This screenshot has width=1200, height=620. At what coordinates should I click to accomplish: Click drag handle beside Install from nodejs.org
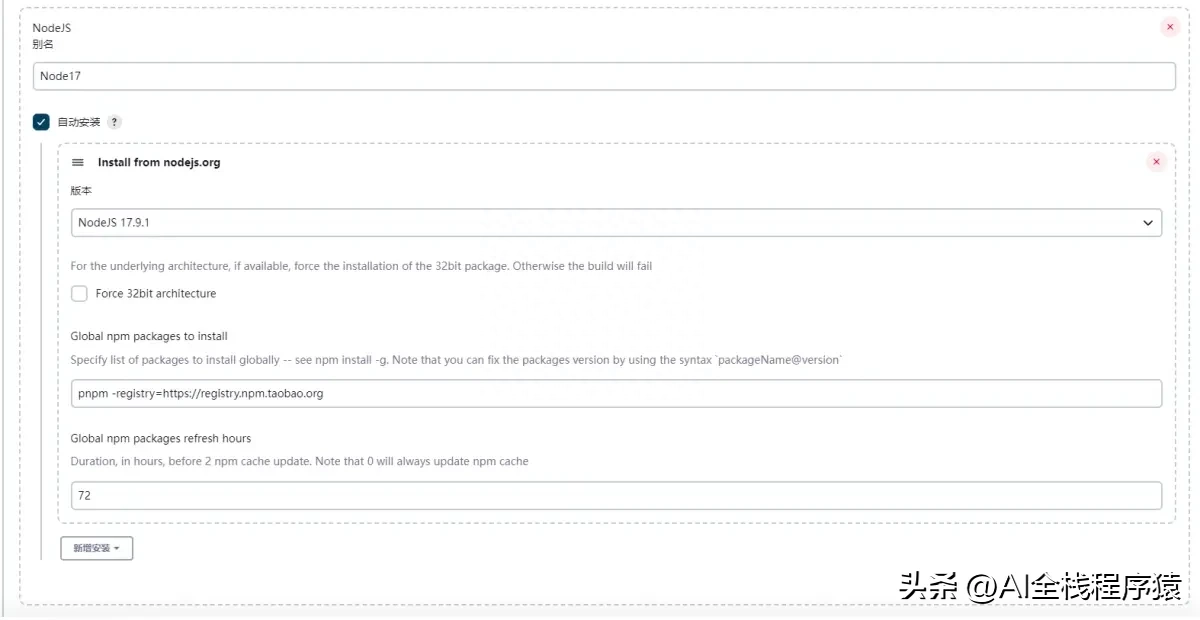coord(78,162)
